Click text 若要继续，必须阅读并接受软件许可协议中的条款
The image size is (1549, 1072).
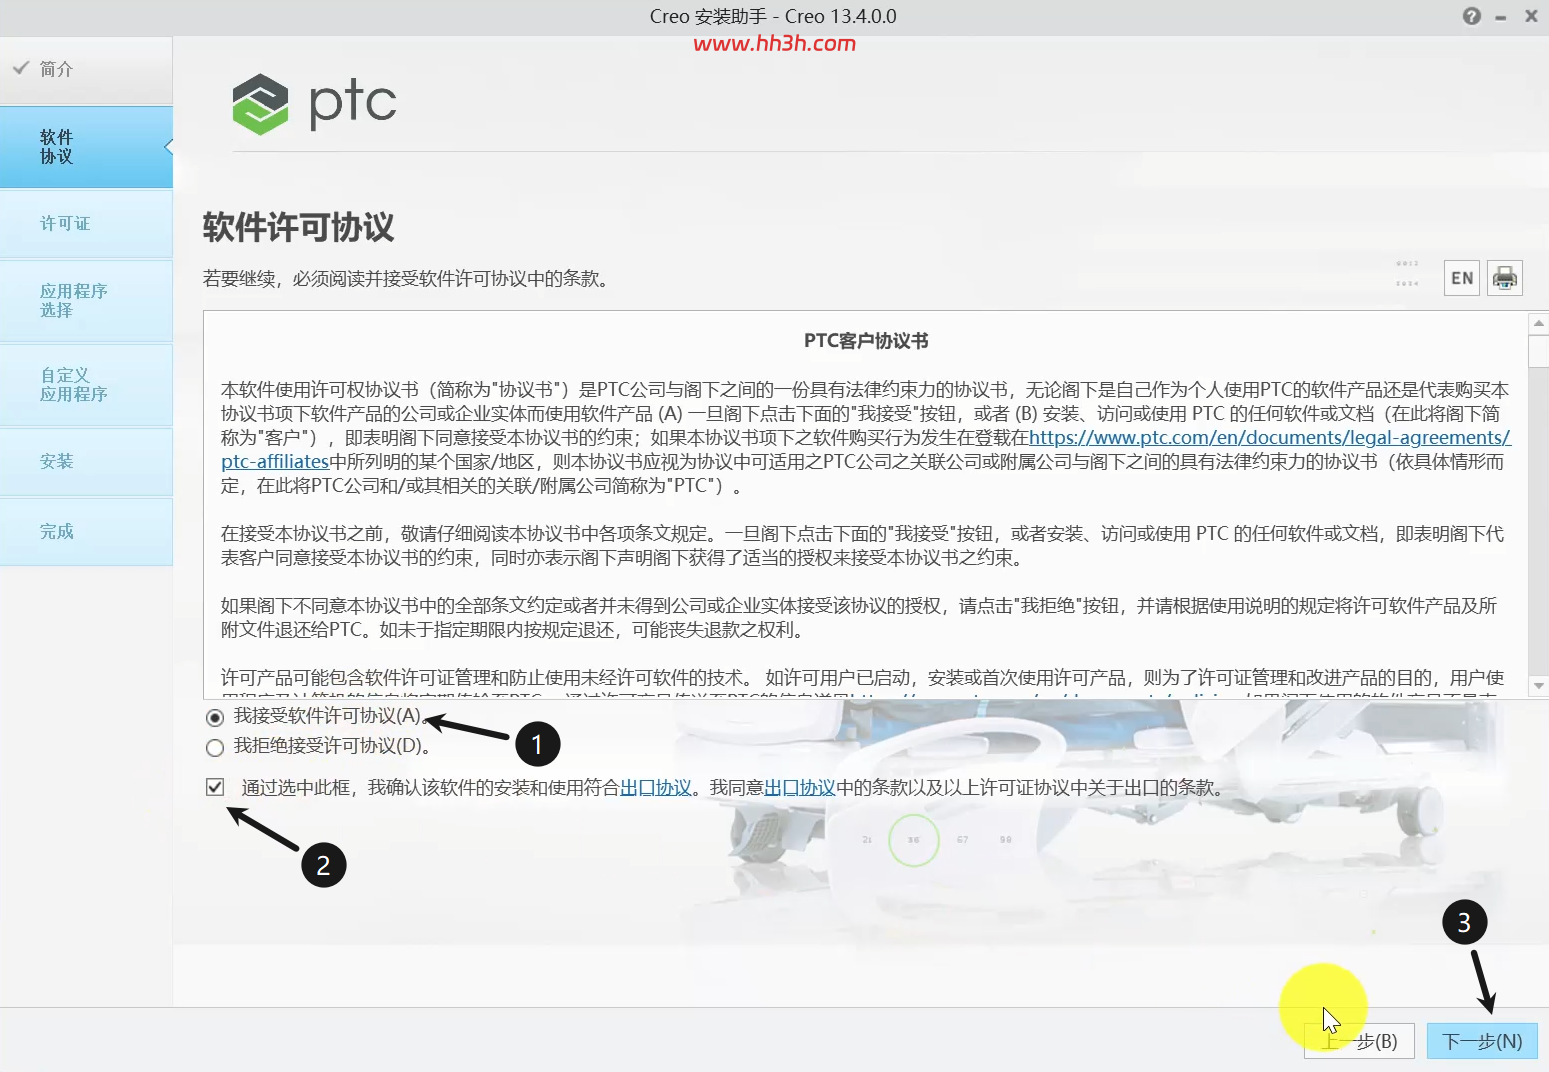click(x=405, y=278)
